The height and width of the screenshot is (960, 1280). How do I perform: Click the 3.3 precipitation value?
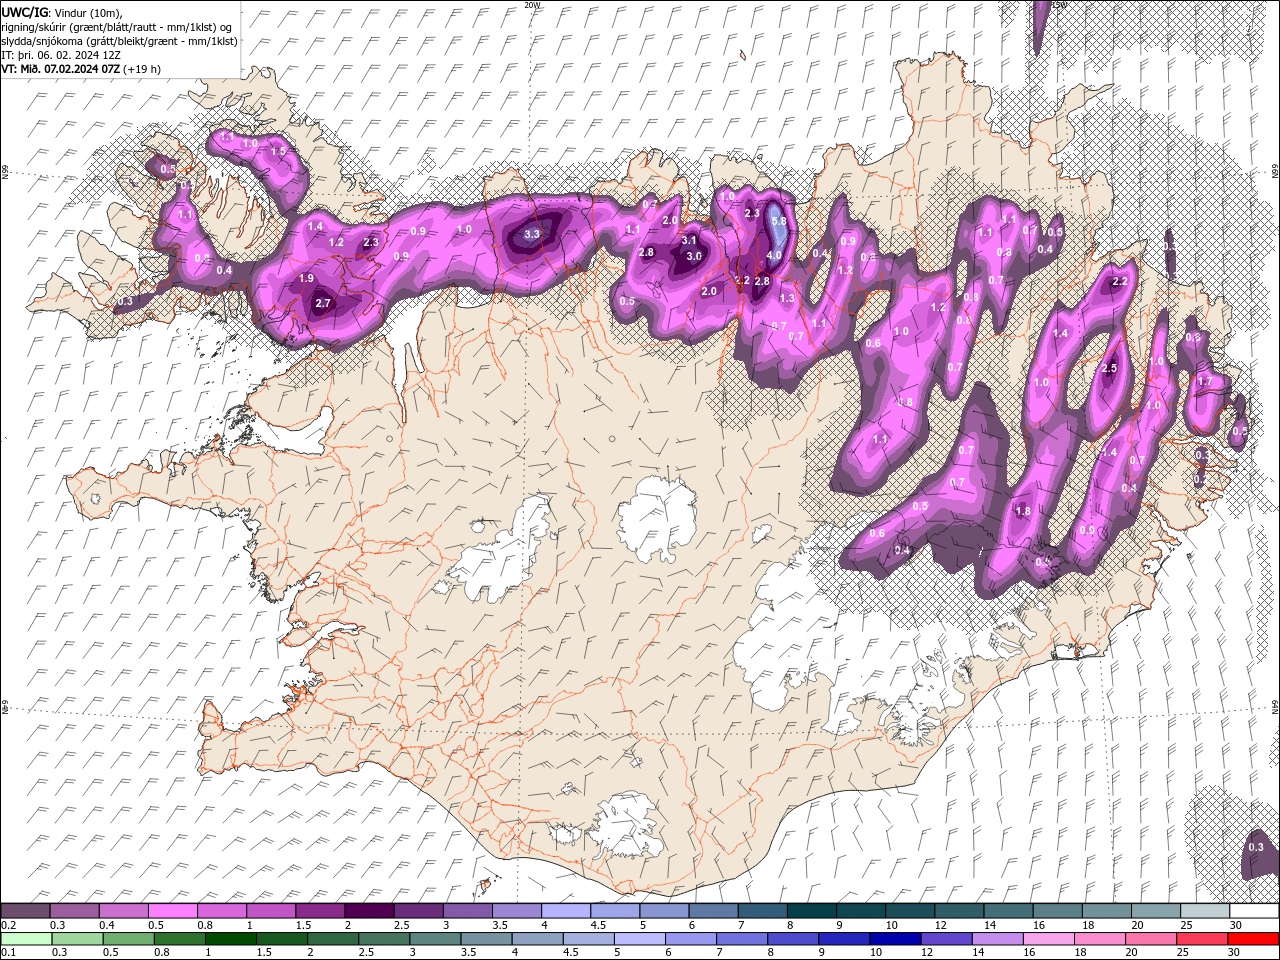532,235
